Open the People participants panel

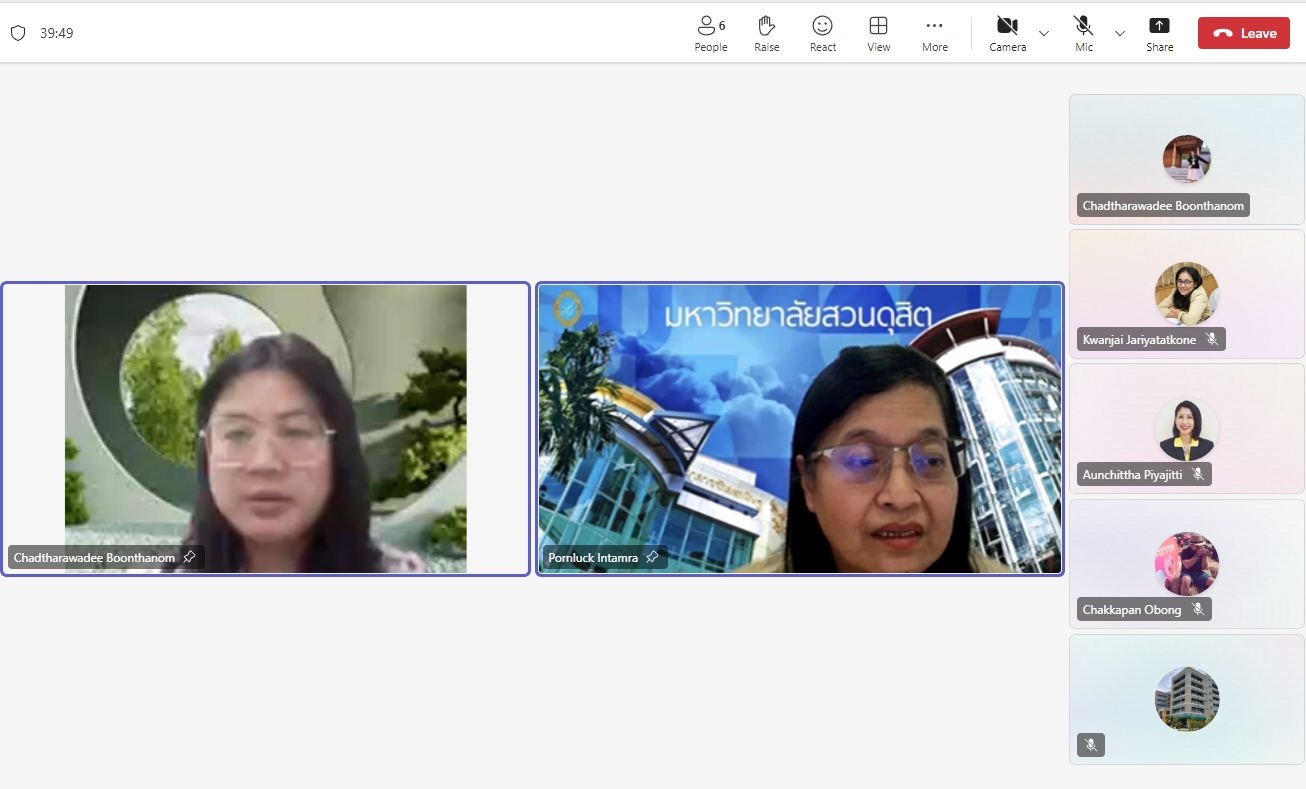pos(710,33)
